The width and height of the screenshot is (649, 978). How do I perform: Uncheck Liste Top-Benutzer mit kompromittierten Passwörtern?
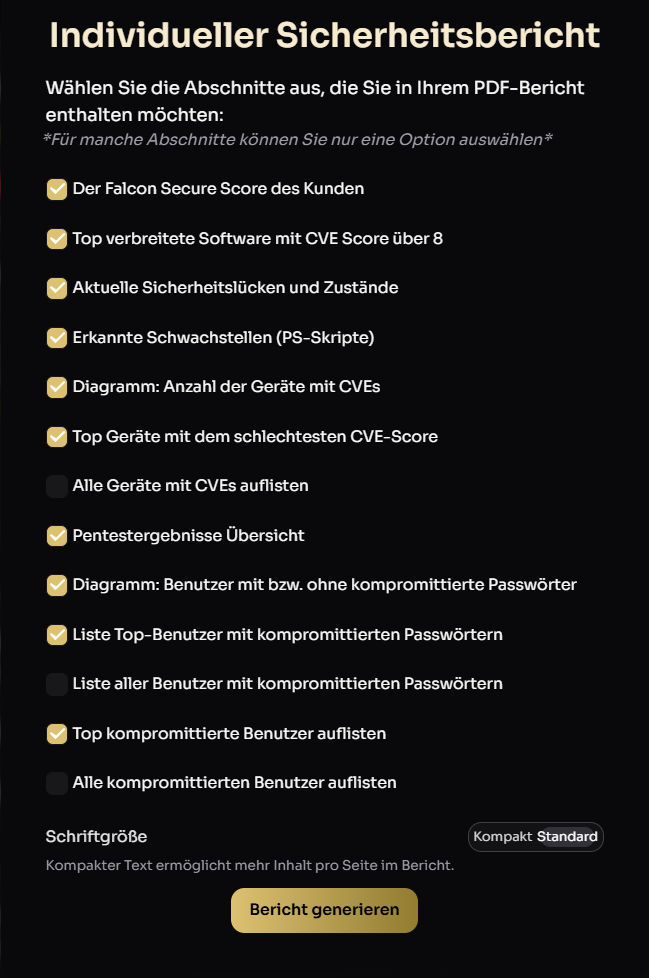click(57, 635)
